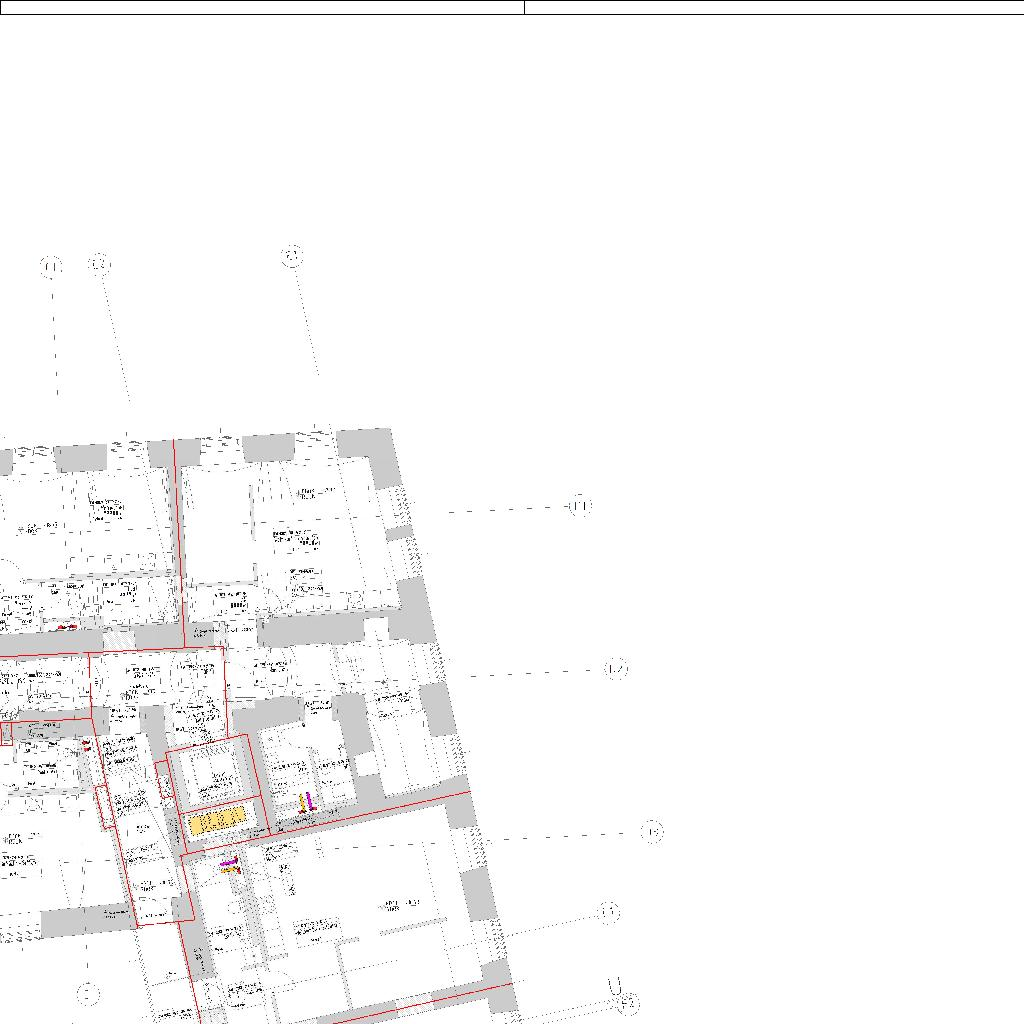This screenshot has width=1024, height=1024.
Task: Click the rightmost grid bubble above the plan
Action: pyautogui.click(x=291, y=257)
